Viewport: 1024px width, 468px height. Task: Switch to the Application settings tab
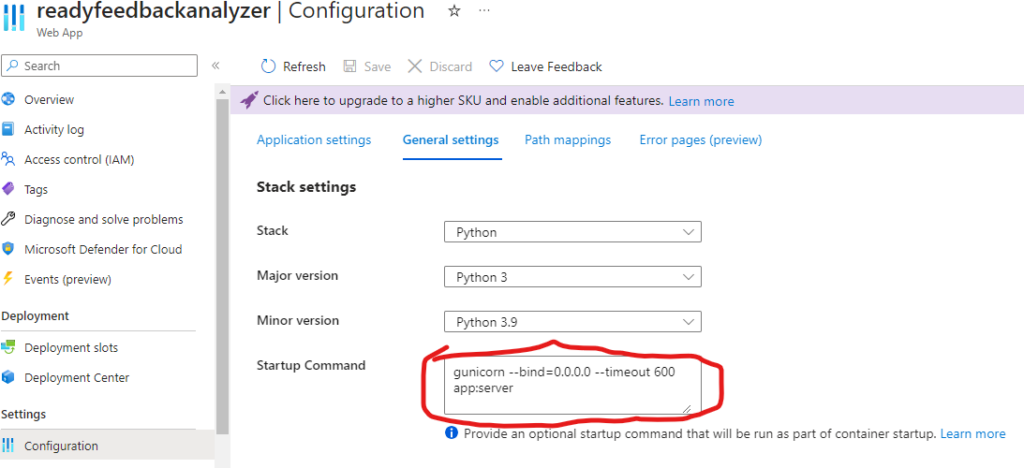tap(314, 140)
